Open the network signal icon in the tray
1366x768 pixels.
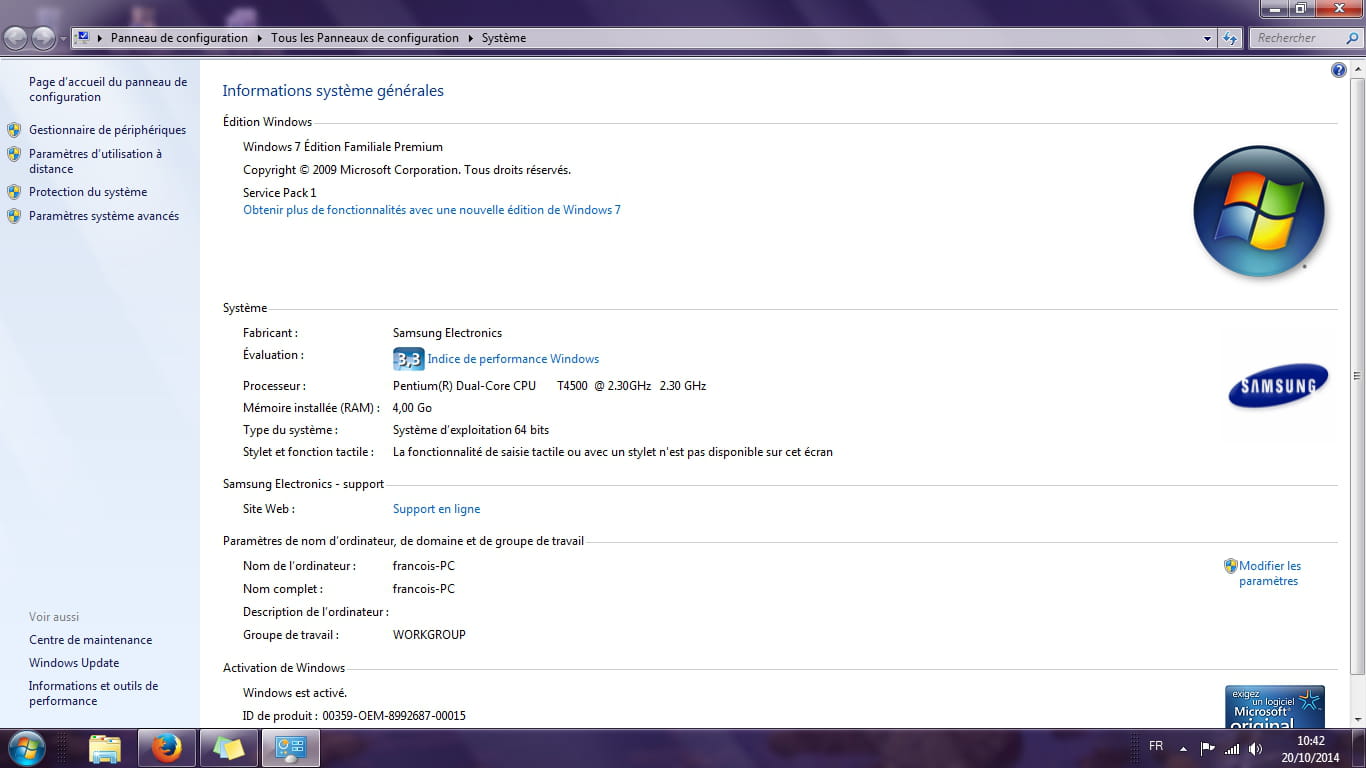pyautogui.click(x=1232, y=748)
